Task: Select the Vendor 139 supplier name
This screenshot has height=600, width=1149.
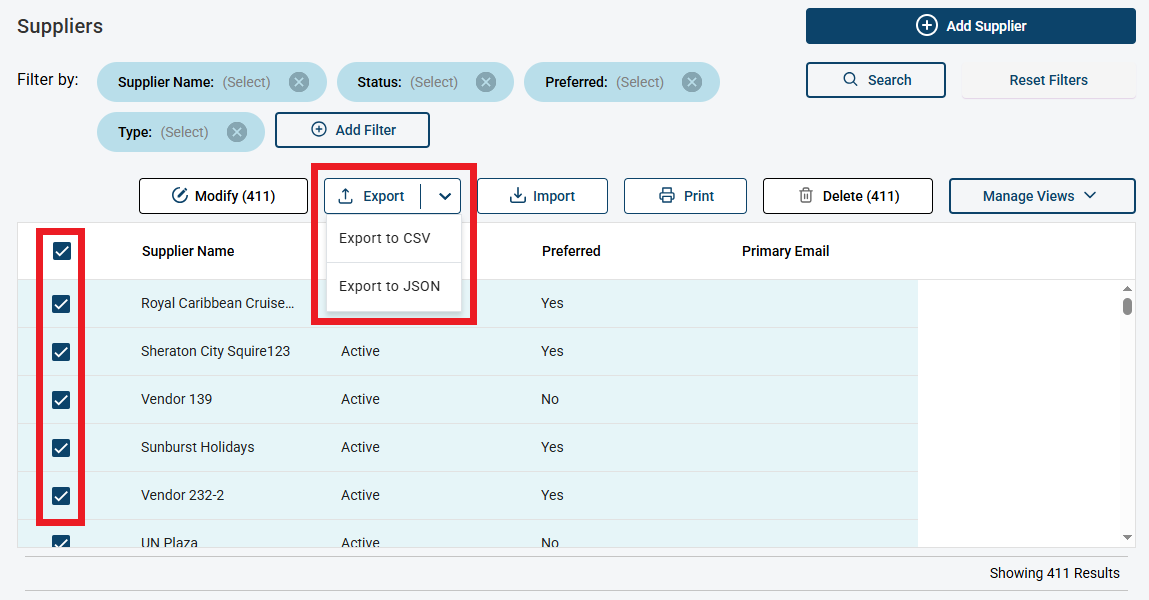Action: (177, 399)
